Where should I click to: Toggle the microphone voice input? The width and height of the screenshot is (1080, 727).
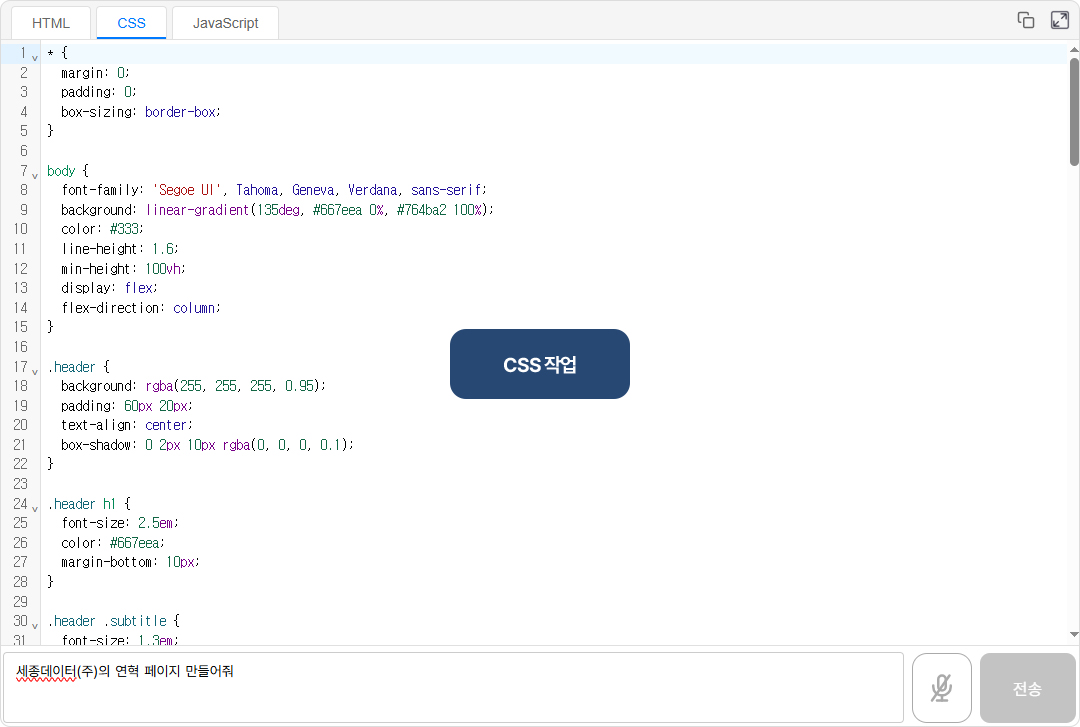[941, 687]
